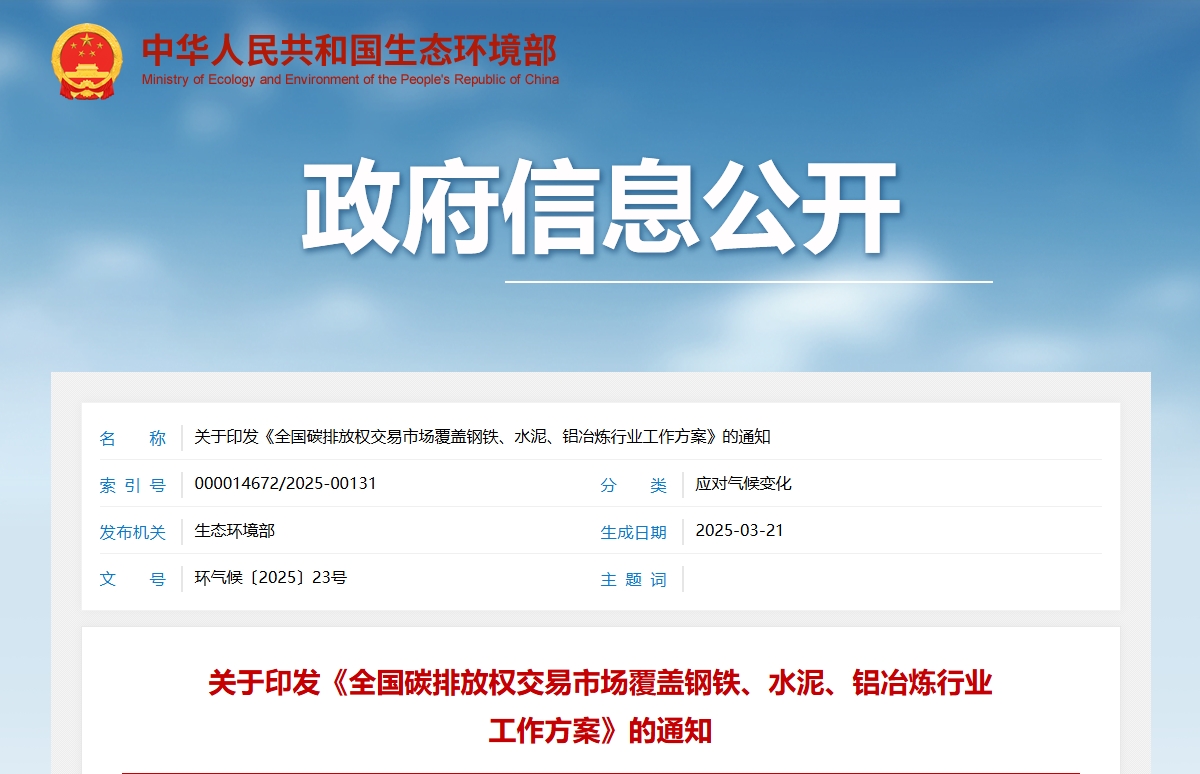Click the 政府信息公开 banner heading
Screen dimensions: 1200x774
click(x=601, y=209)
